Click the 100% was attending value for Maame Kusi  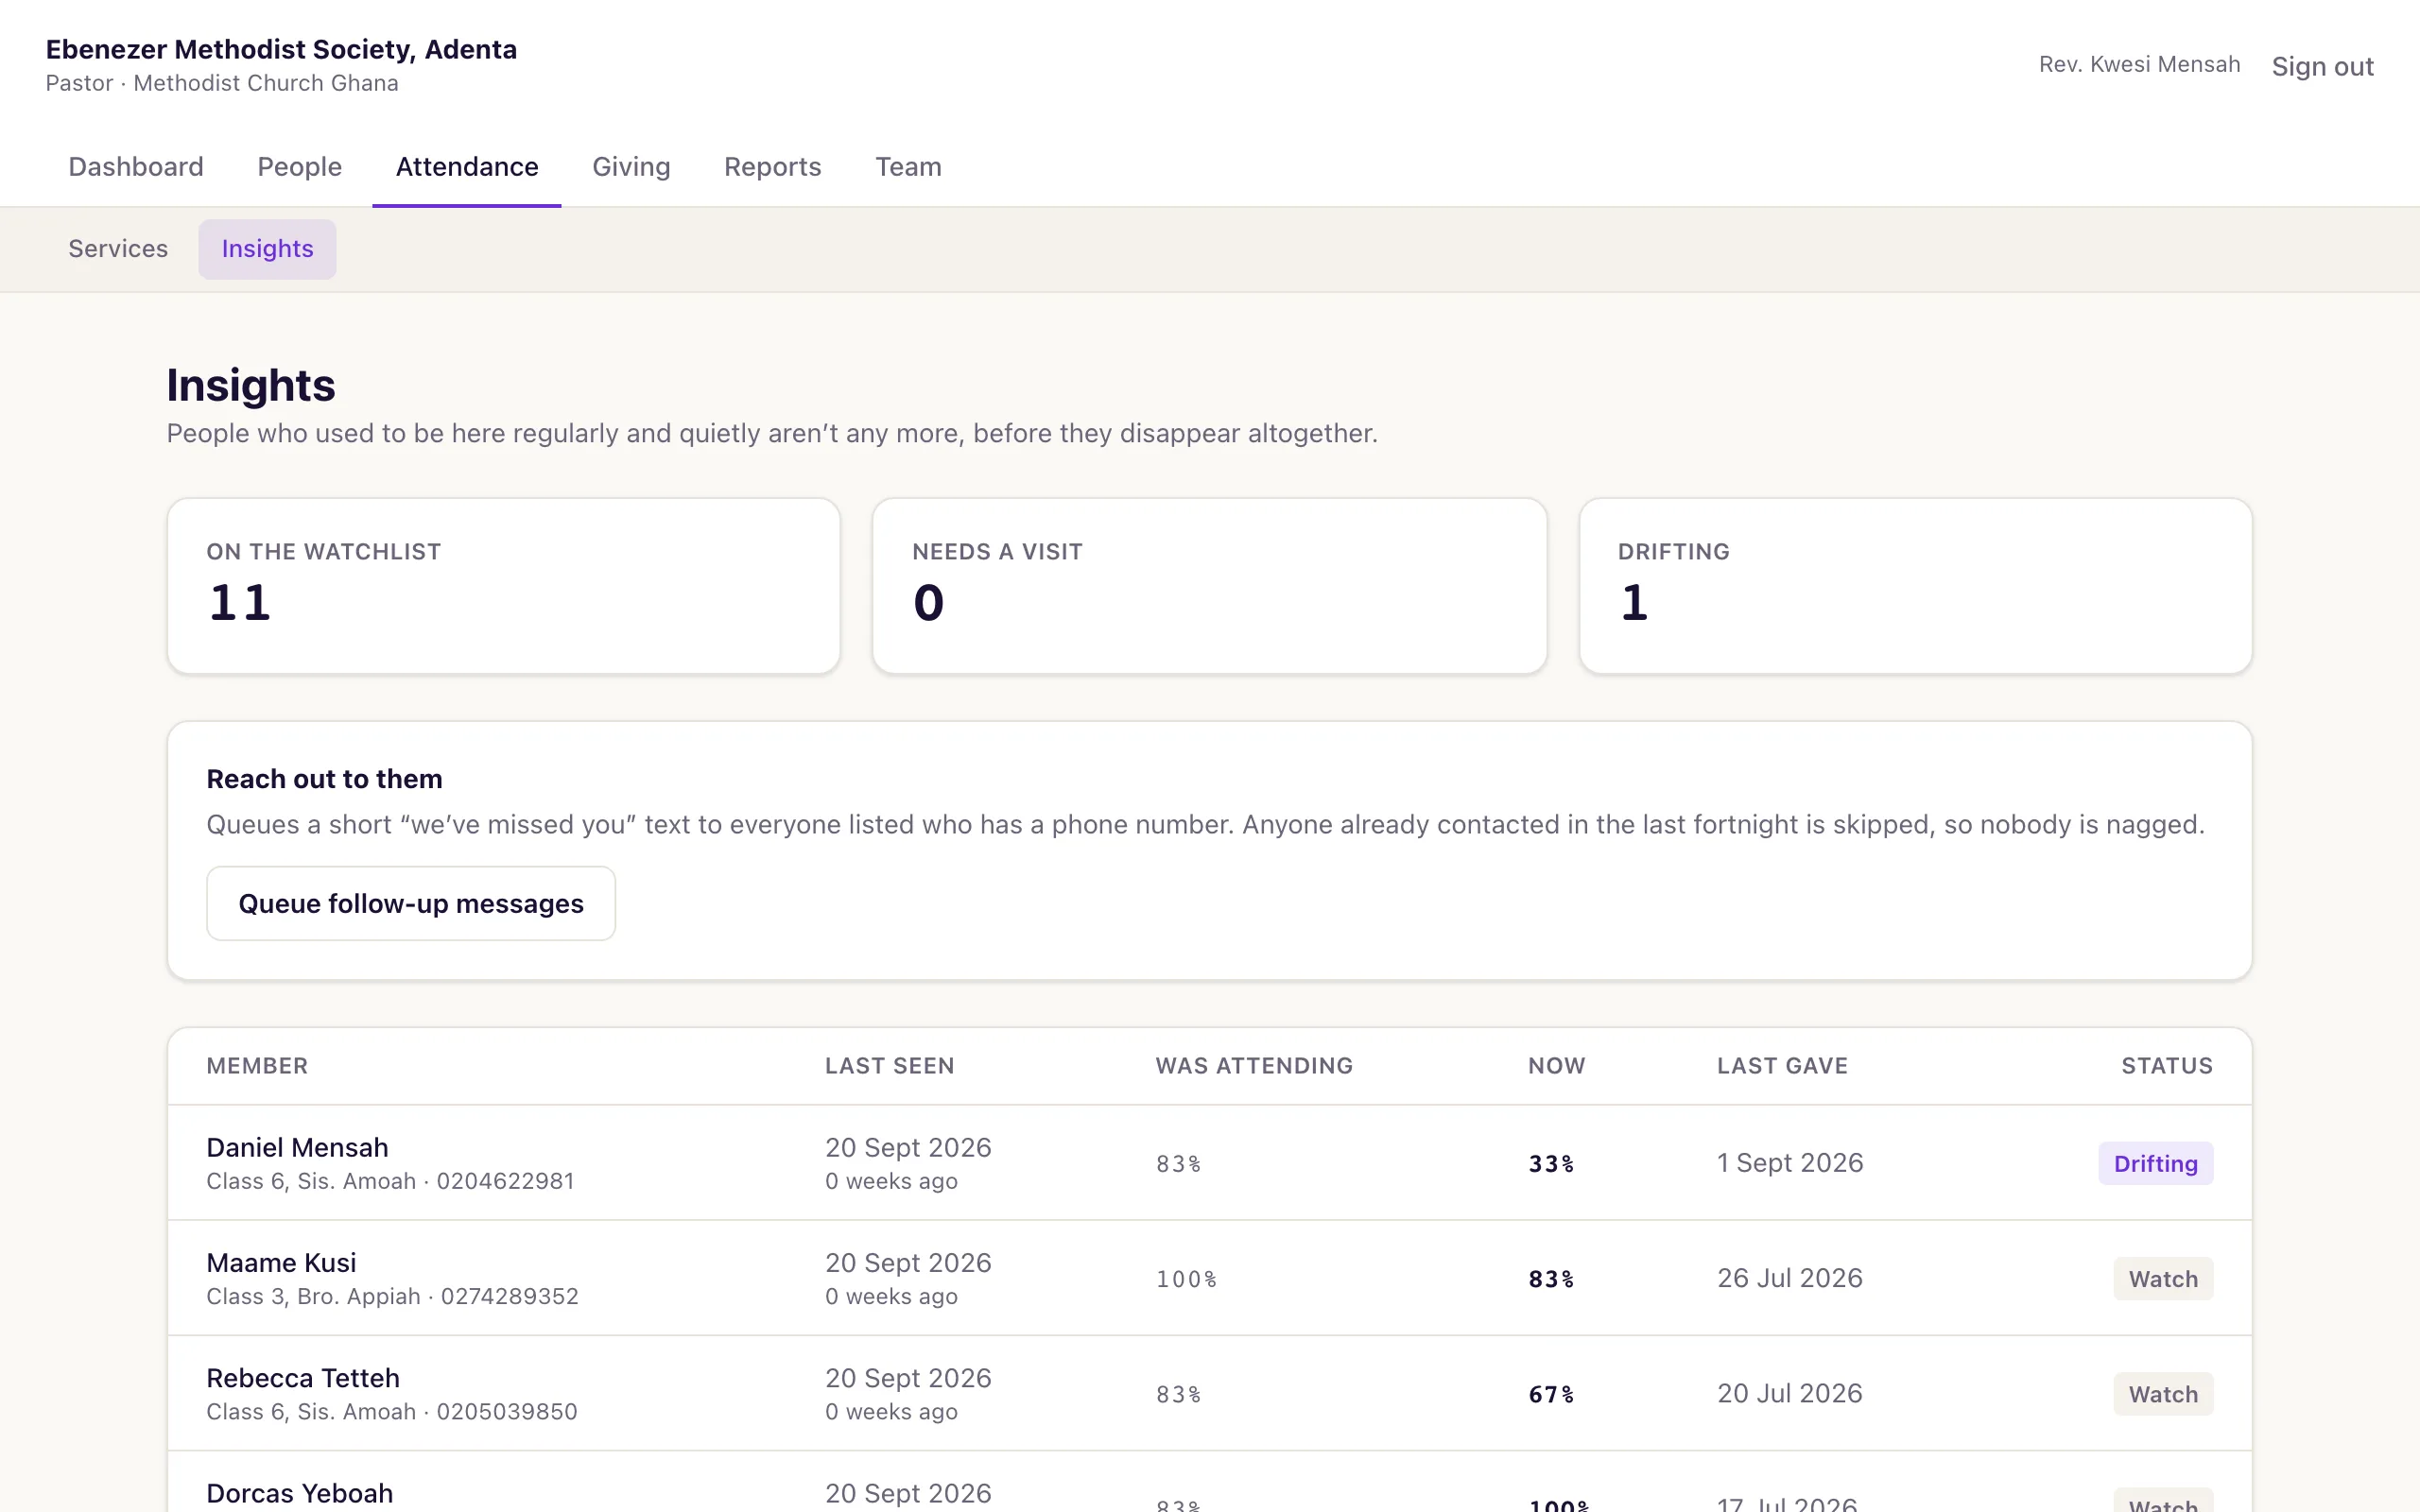1186,1279
